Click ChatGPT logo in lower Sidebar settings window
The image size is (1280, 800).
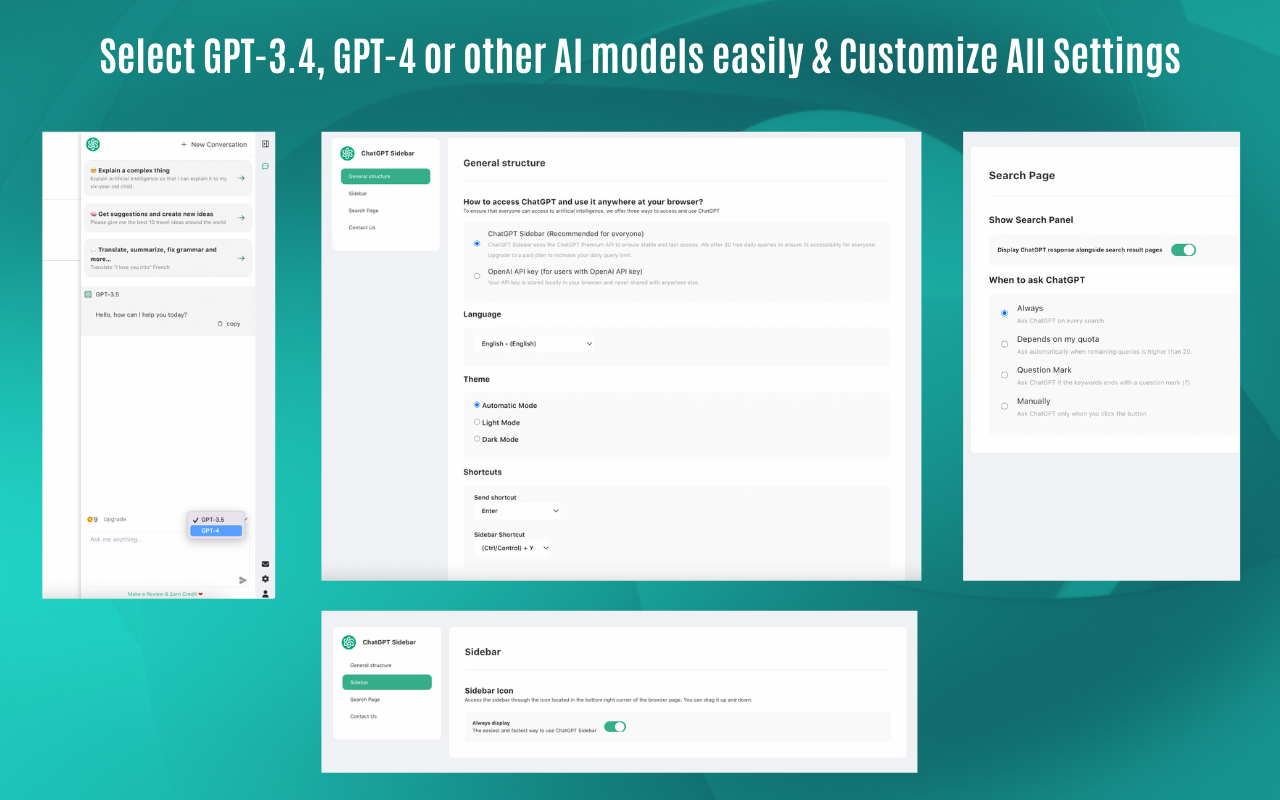point(348,642)
